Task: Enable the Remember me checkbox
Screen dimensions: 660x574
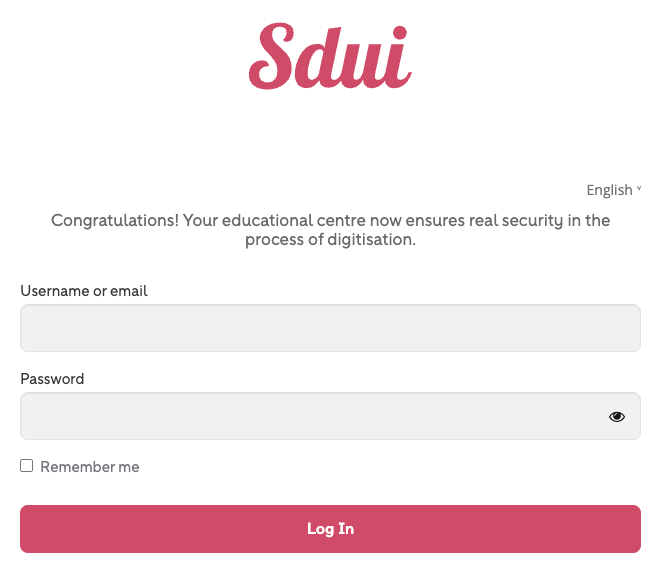Action: click(x=27, y=466)
